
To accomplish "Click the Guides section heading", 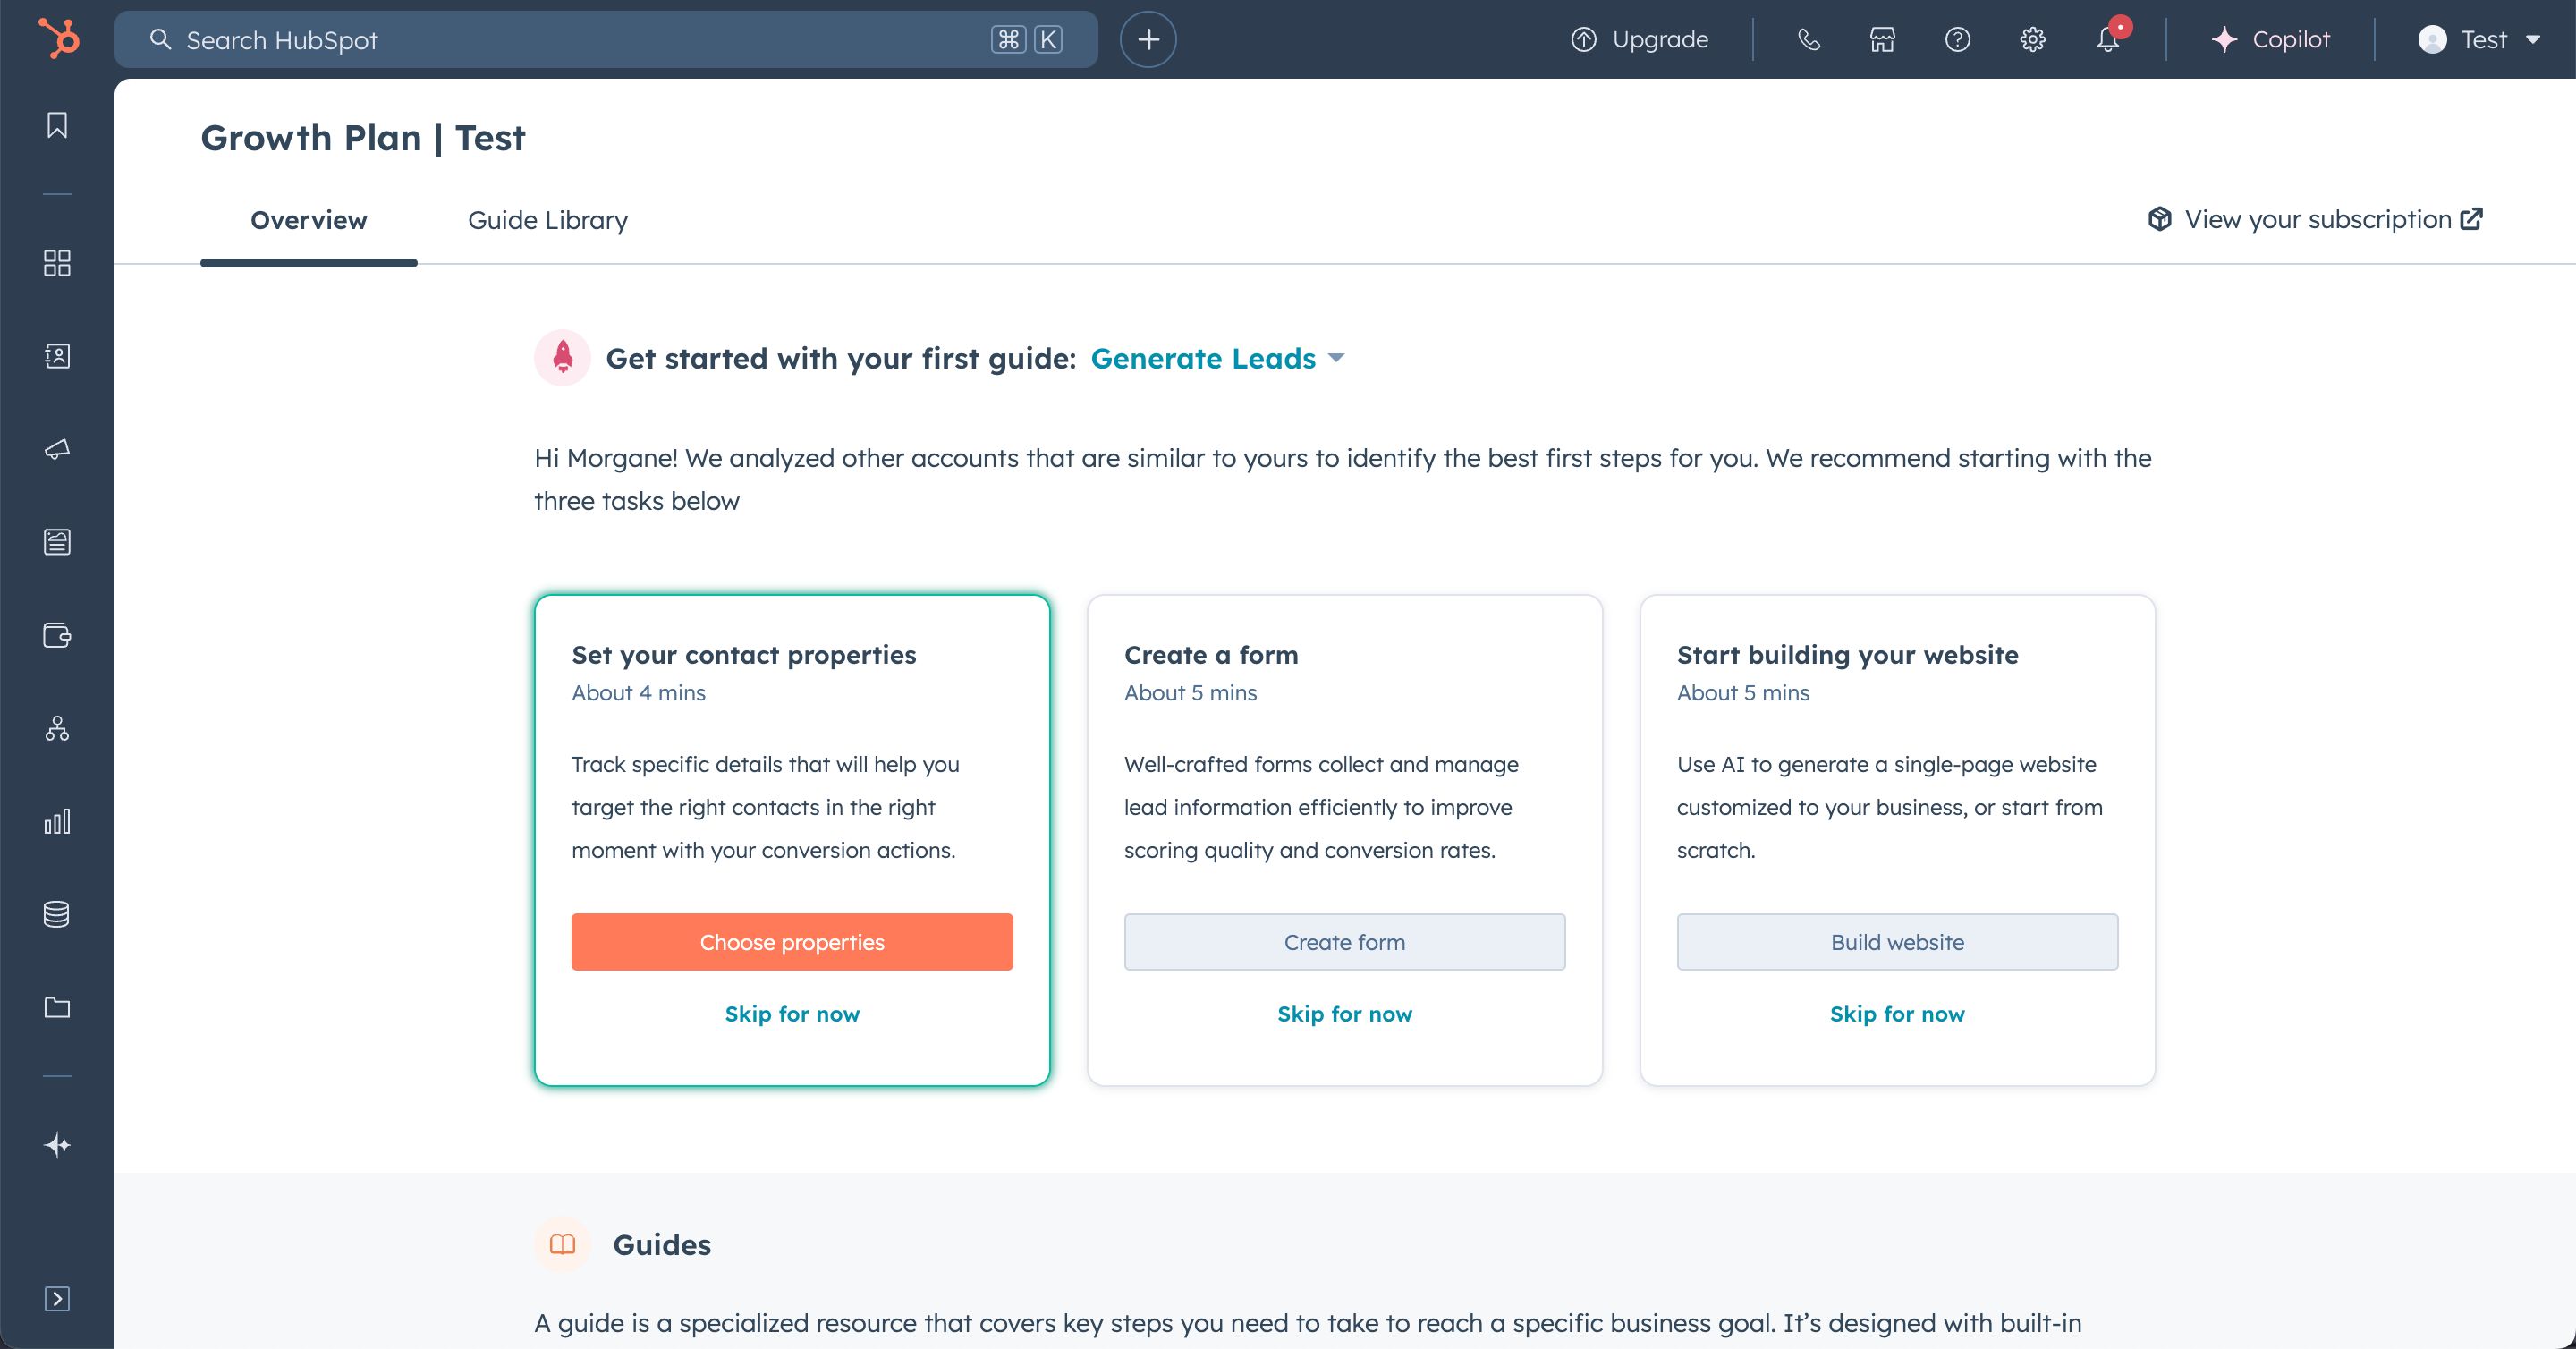I will pos(662,1244).
